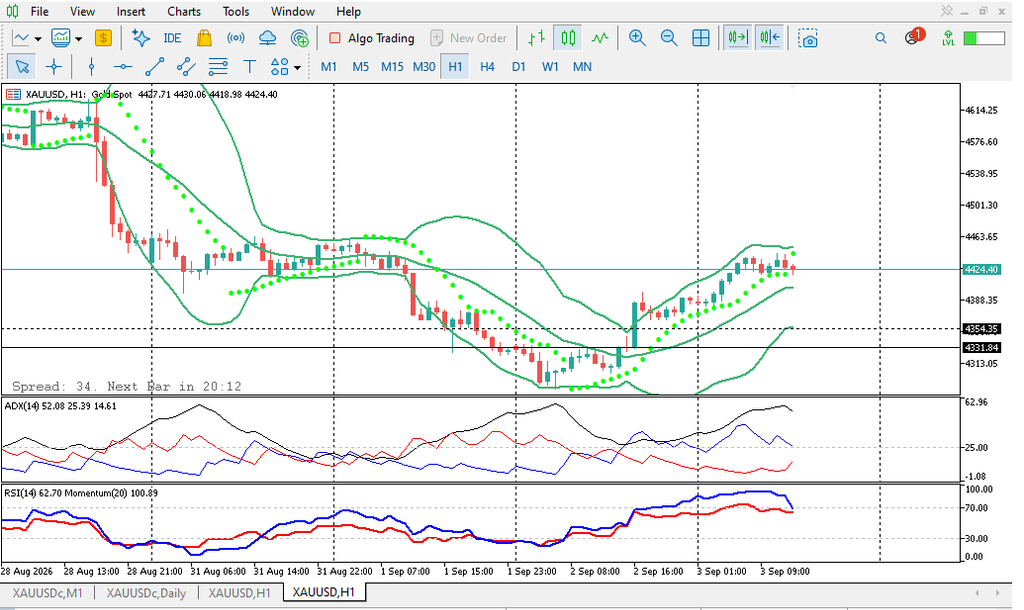Viewport: 1024px width, 610px height.
Task: Open the View menu
Action: point(82,11)
